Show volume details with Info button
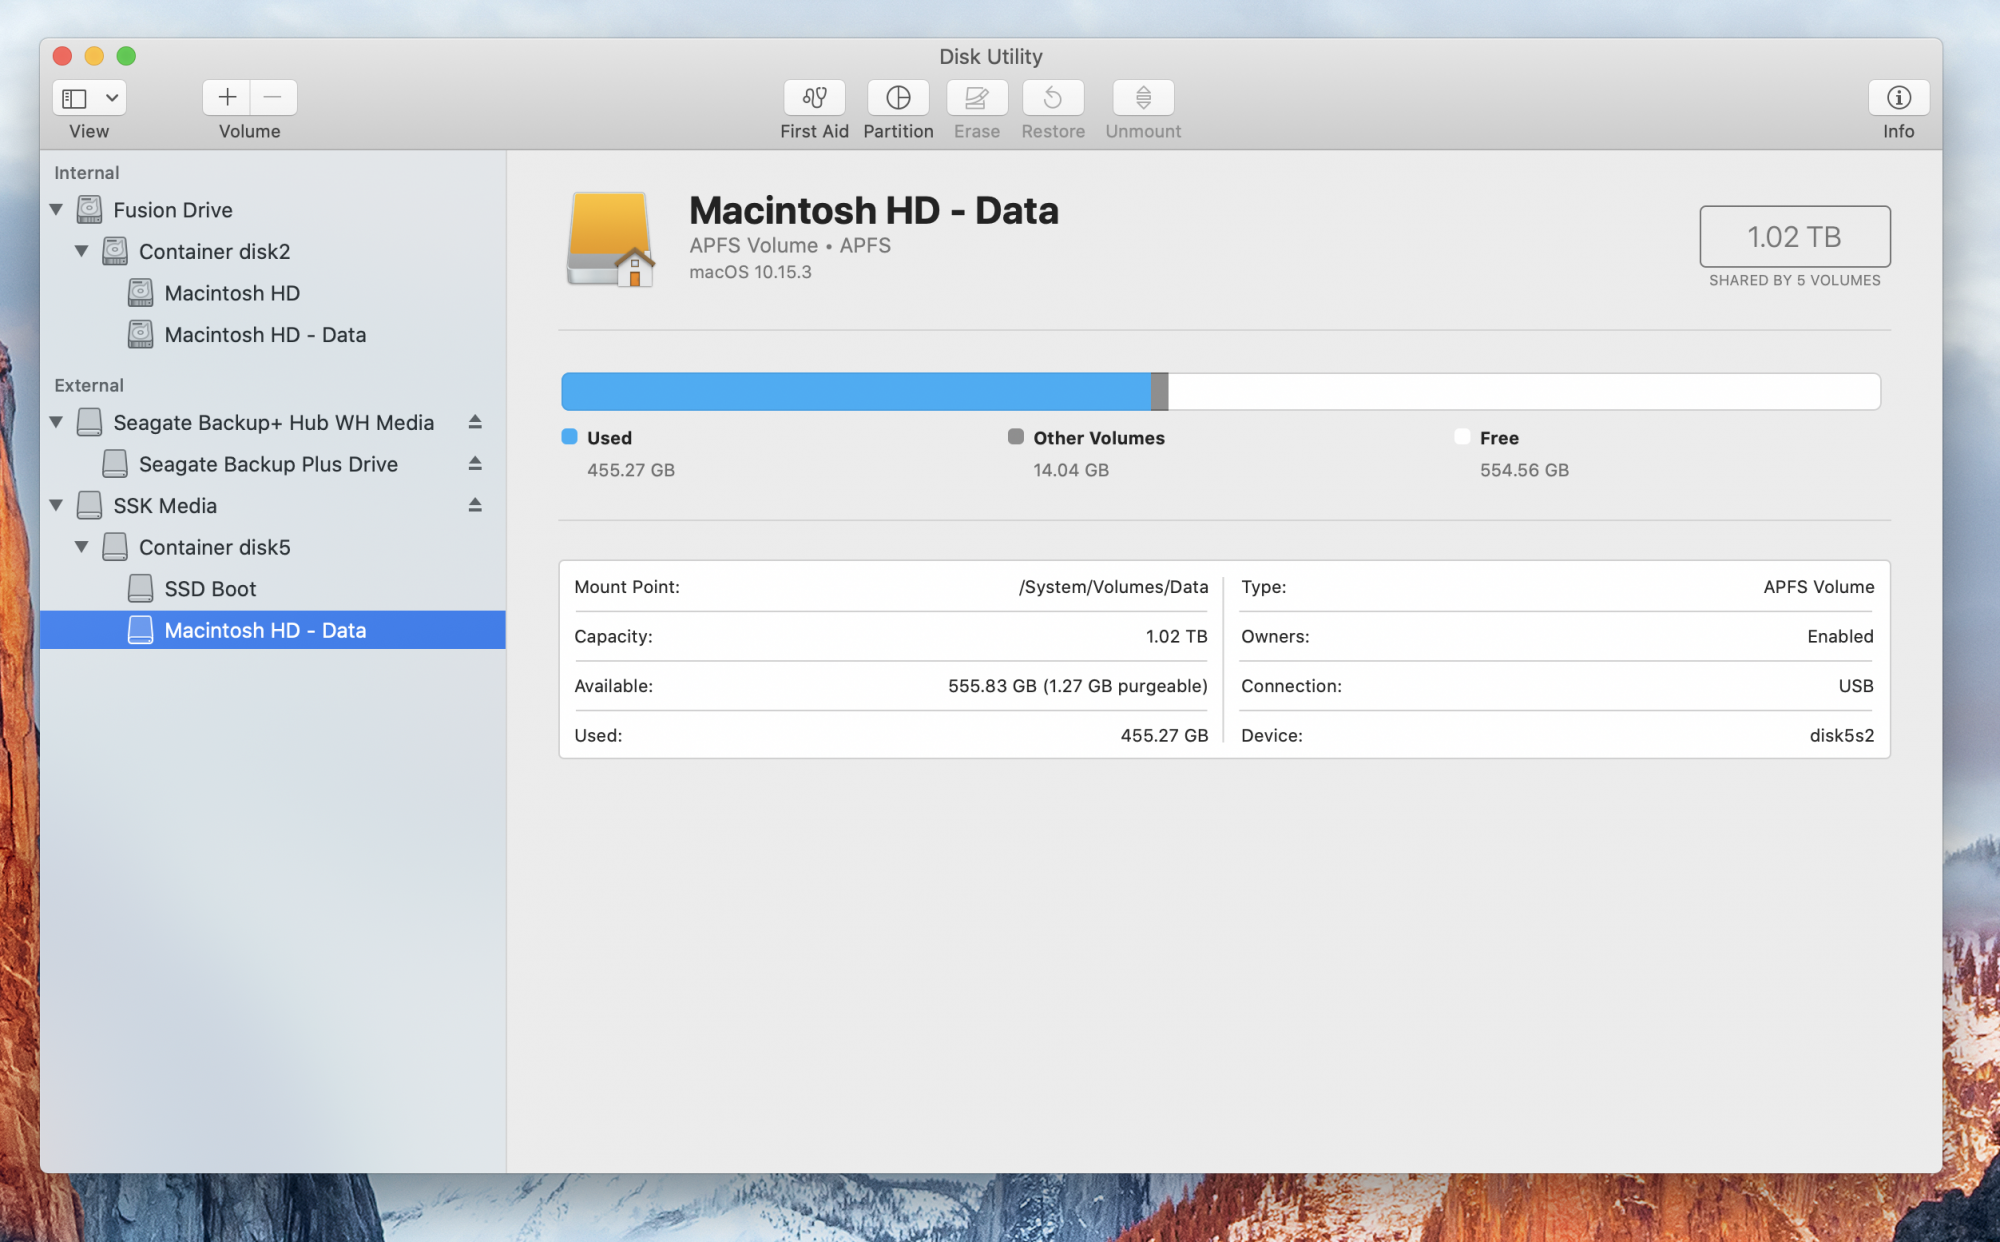Screen dimensions: 2000x1242 [1898, 97]
